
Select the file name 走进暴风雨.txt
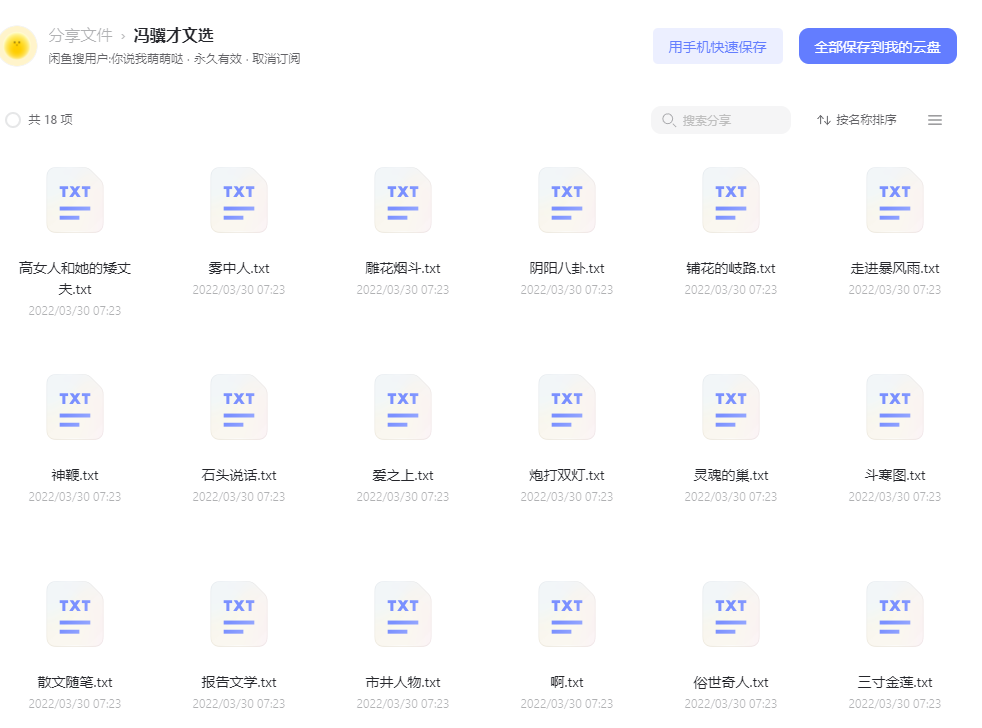click(x=895, y=269)
